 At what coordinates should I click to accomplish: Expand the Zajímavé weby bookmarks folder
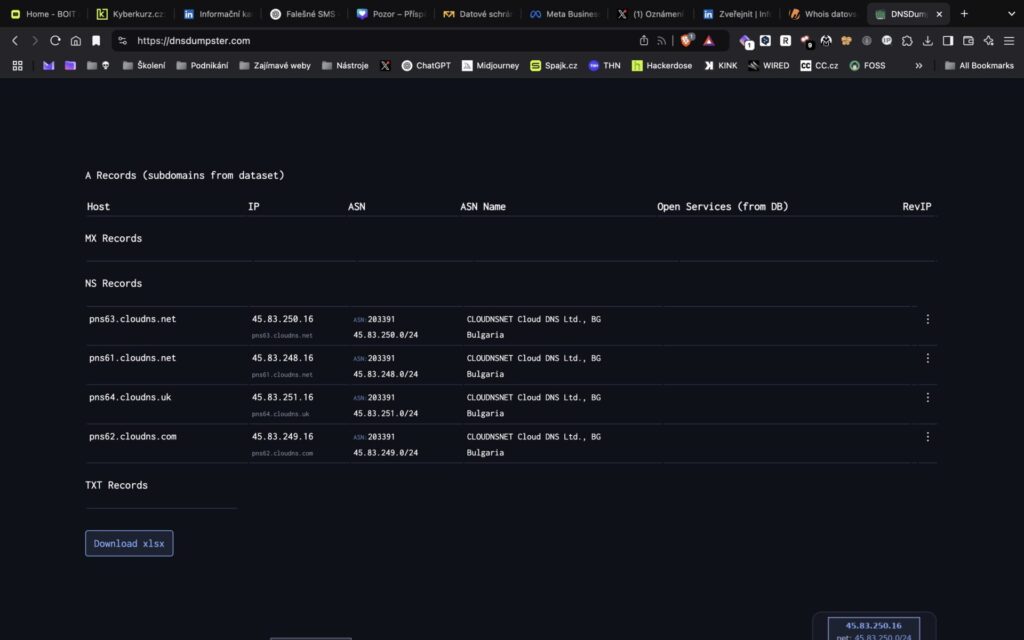tap(275, 65)
